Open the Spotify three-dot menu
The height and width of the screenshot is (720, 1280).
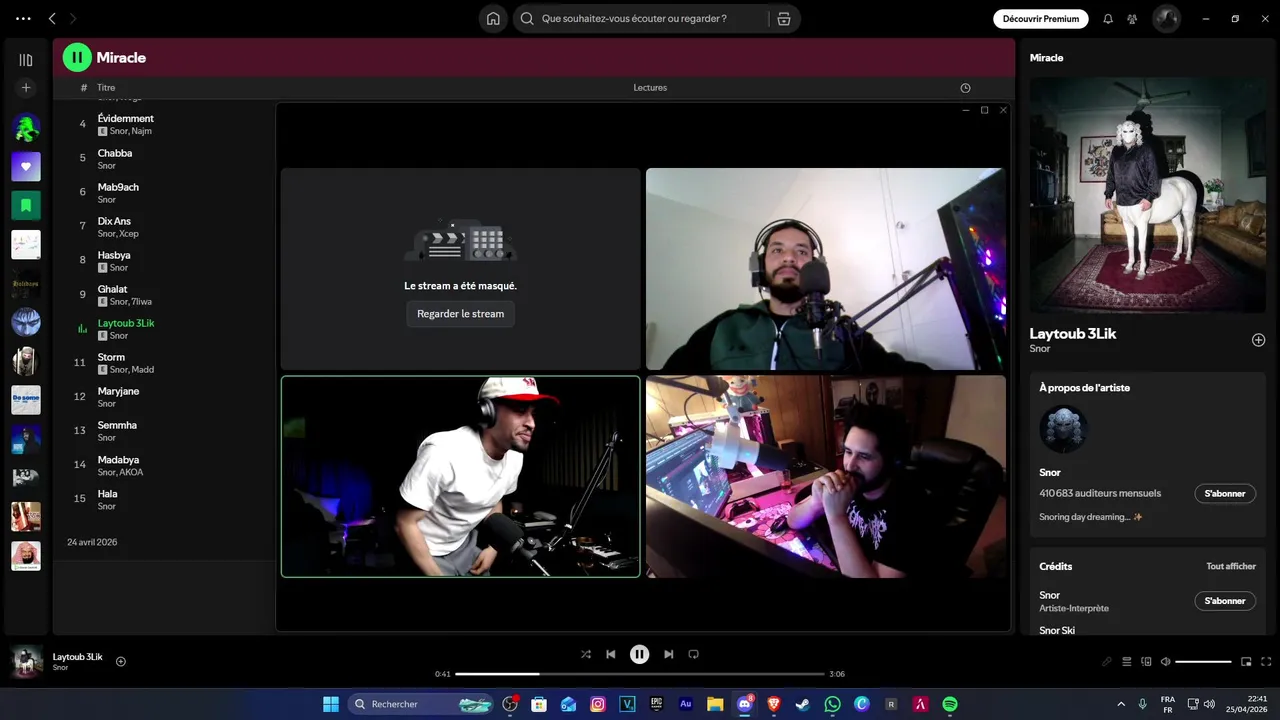click(x=23, y=18)
